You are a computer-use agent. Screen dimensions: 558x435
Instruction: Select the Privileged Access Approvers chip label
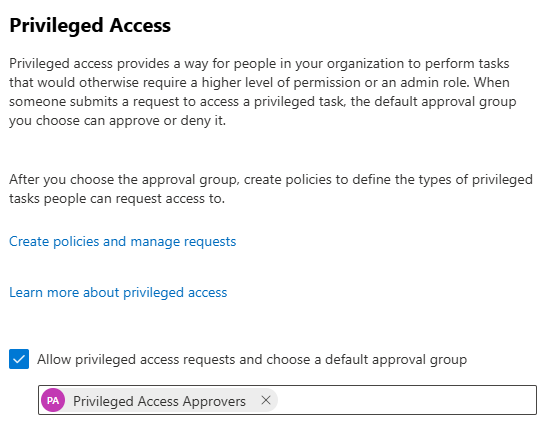click(159, 401)
